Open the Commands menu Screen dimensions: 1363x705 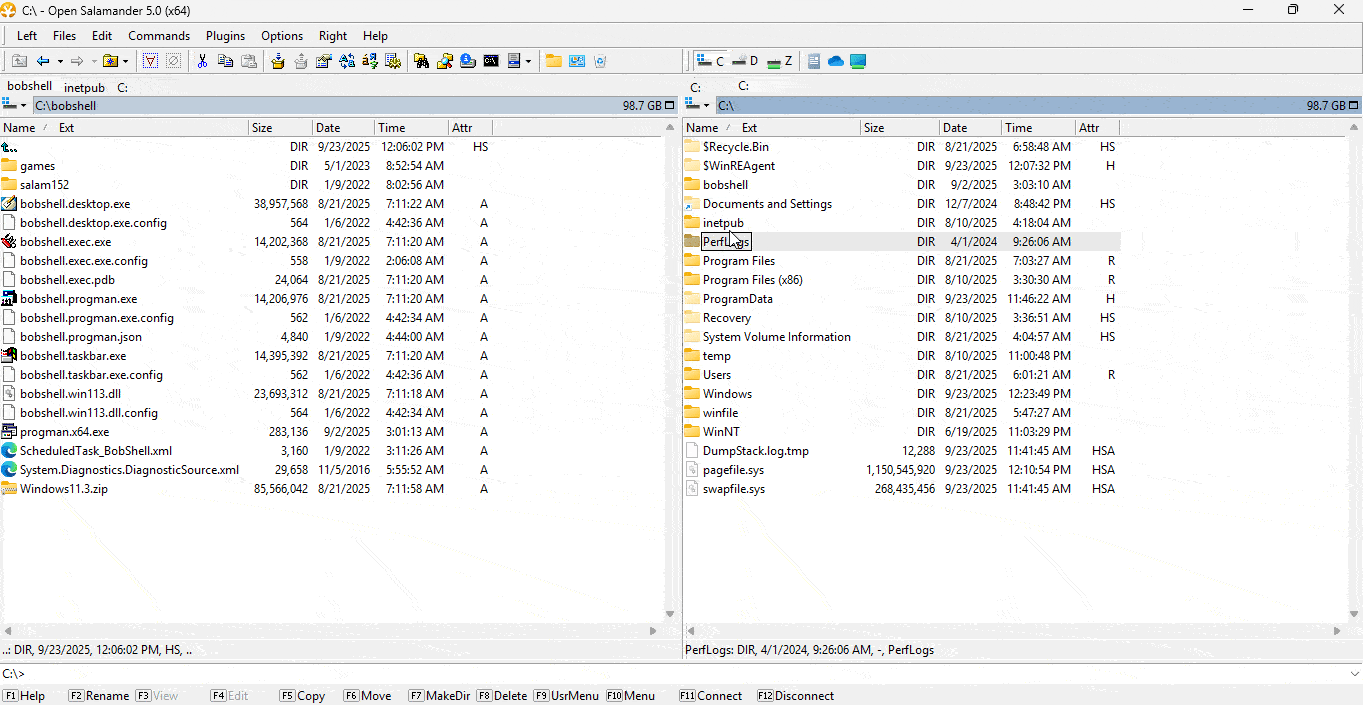158,36
